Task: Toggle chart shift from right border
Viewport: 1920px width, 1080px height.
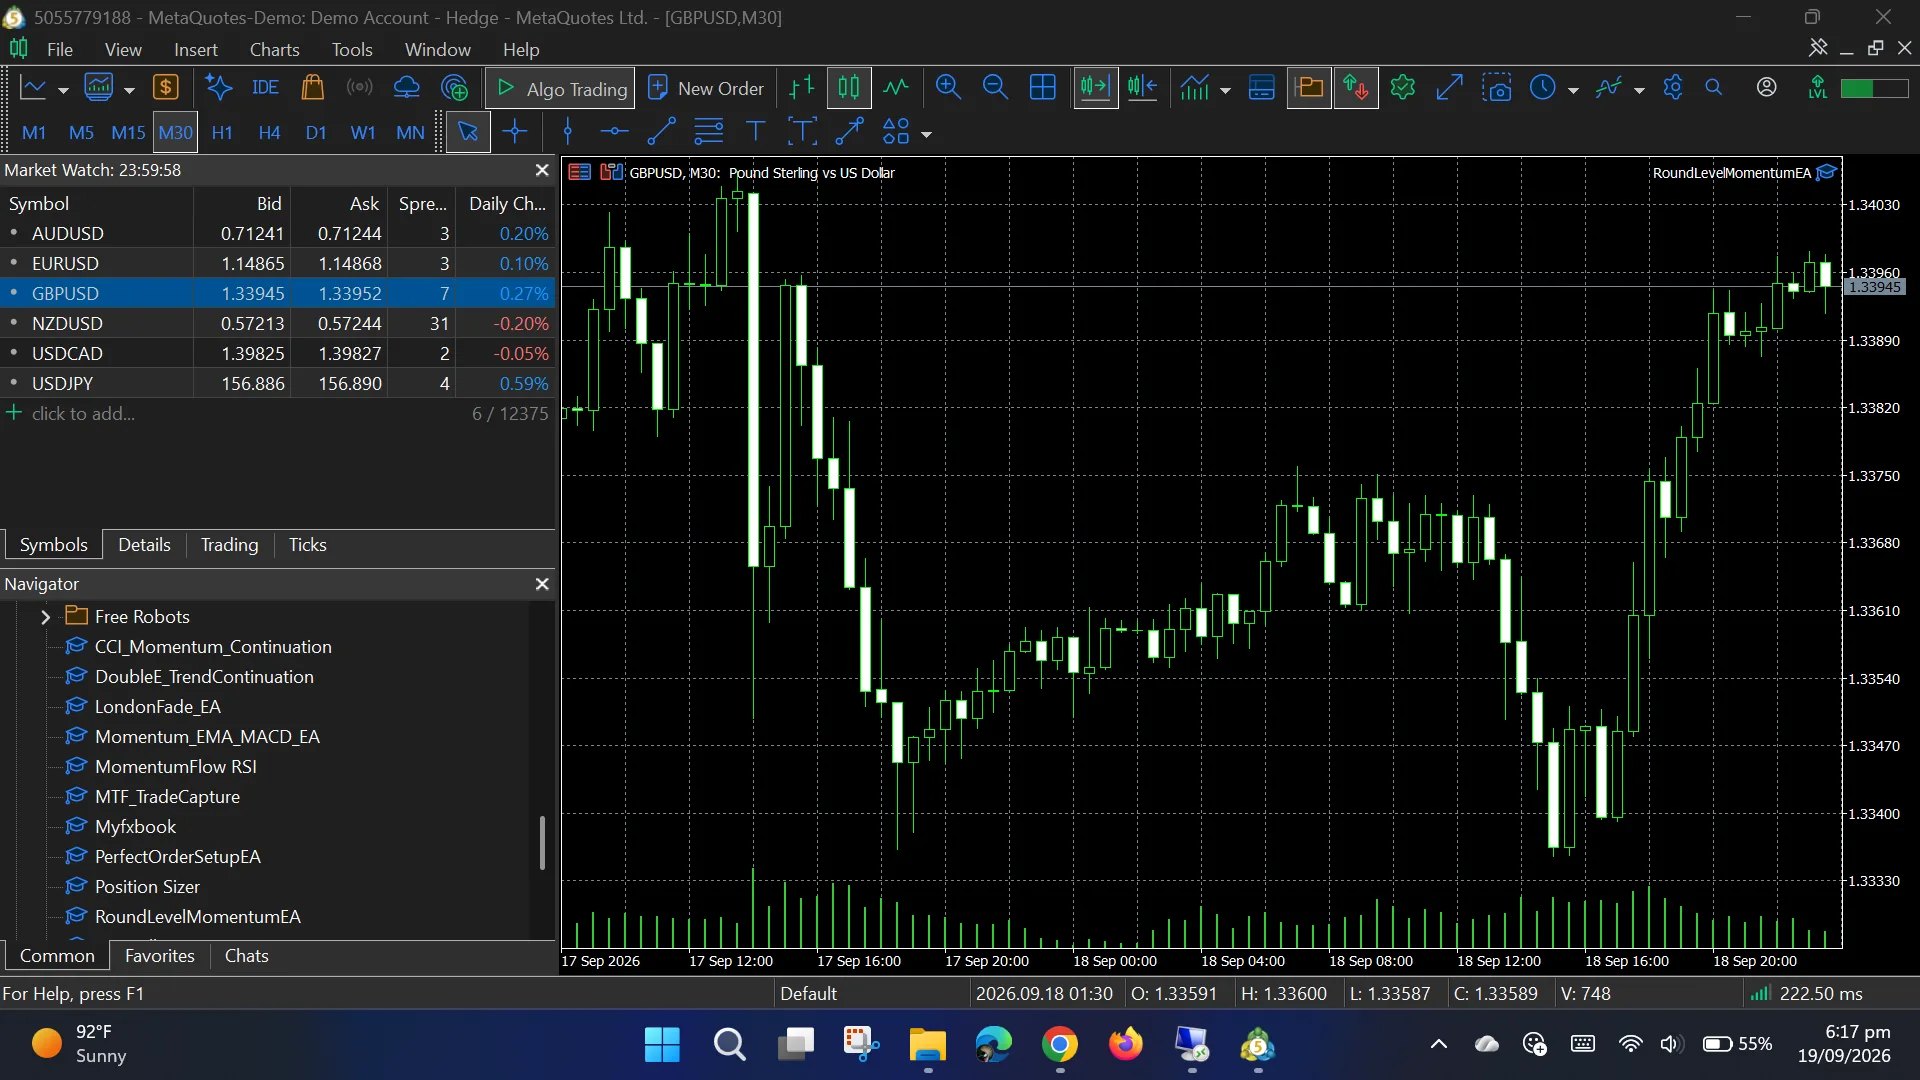Action: coord(1142,88)
